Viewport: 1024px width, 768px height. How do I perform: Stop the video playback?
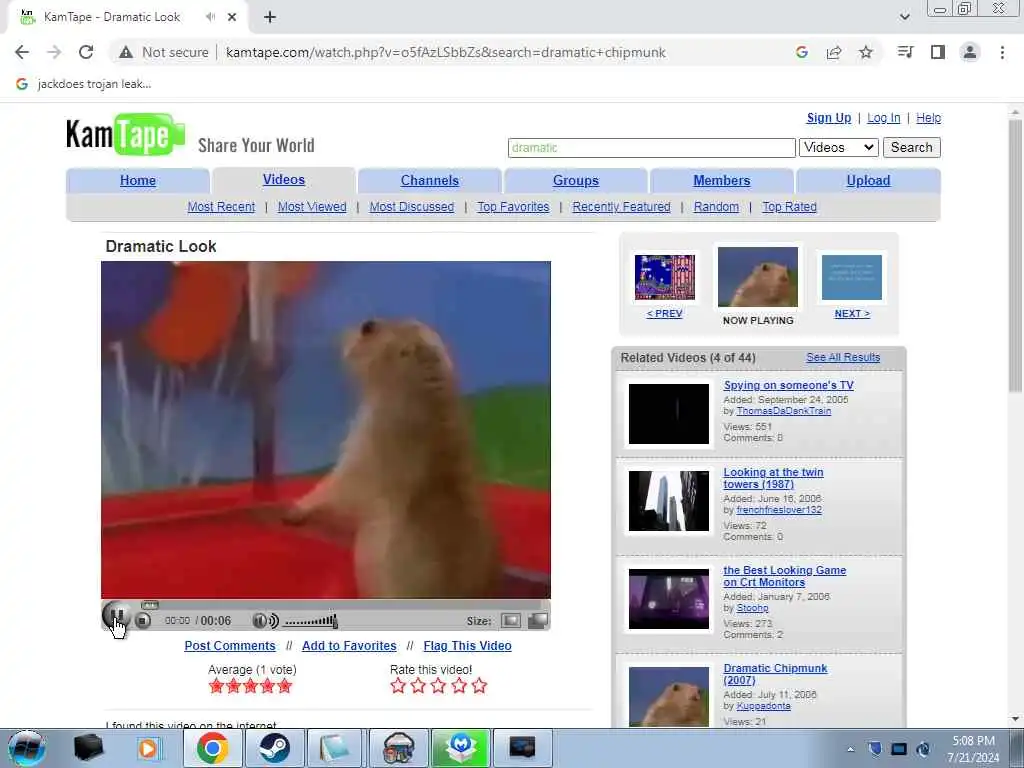[143, 620]
